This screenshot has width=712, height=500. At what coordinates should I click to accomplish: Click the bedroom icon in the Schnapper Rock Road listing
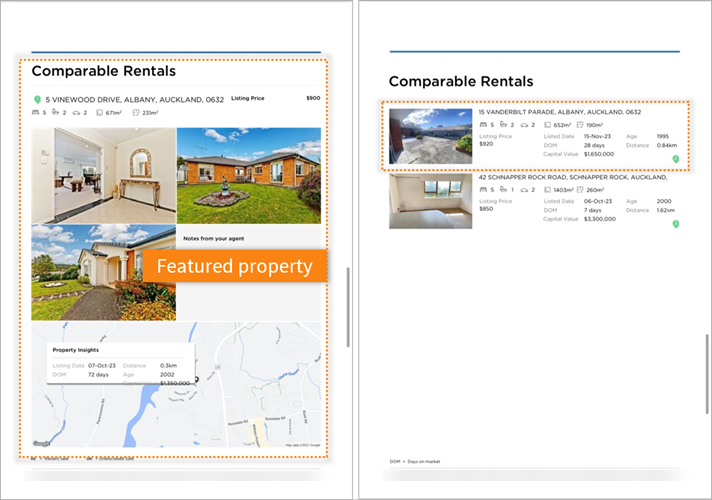click(x=483, y=189)
